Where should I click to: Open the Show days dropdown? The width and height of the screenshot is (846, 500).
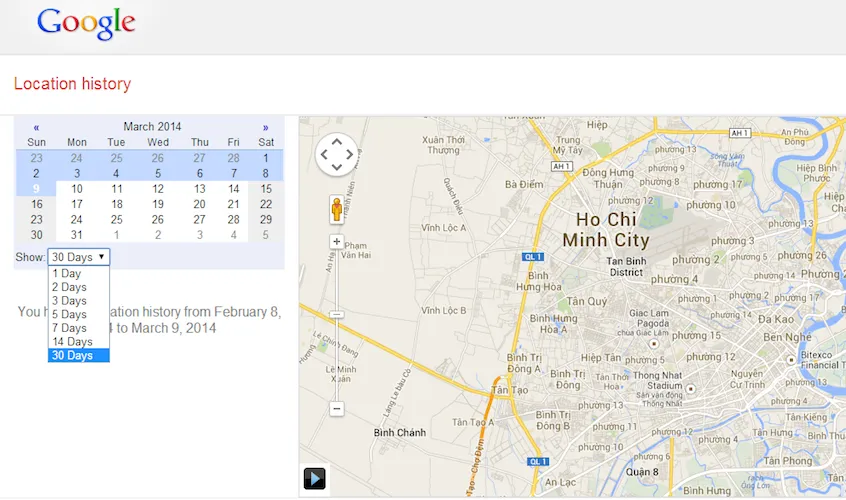[x=78, y=257]
